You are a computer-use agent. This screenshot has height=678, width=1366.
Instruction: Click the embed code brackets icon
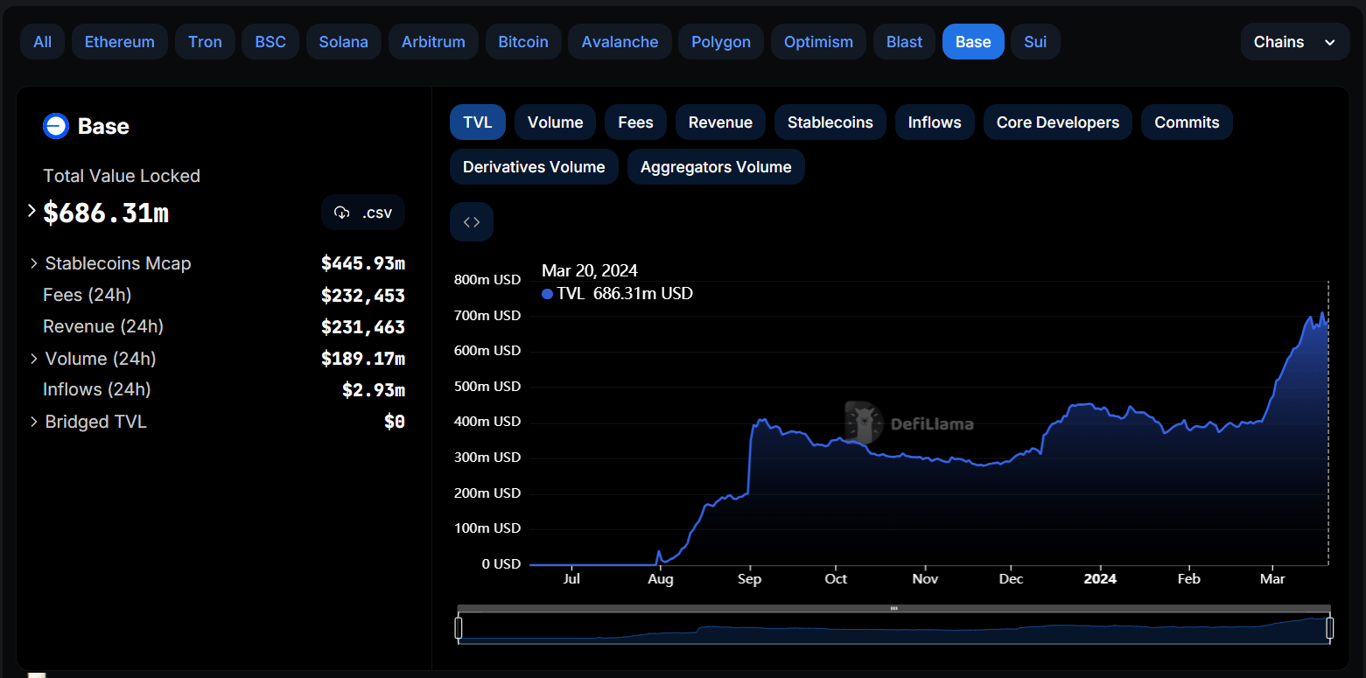pyautogui.click(x=471, y=222)
